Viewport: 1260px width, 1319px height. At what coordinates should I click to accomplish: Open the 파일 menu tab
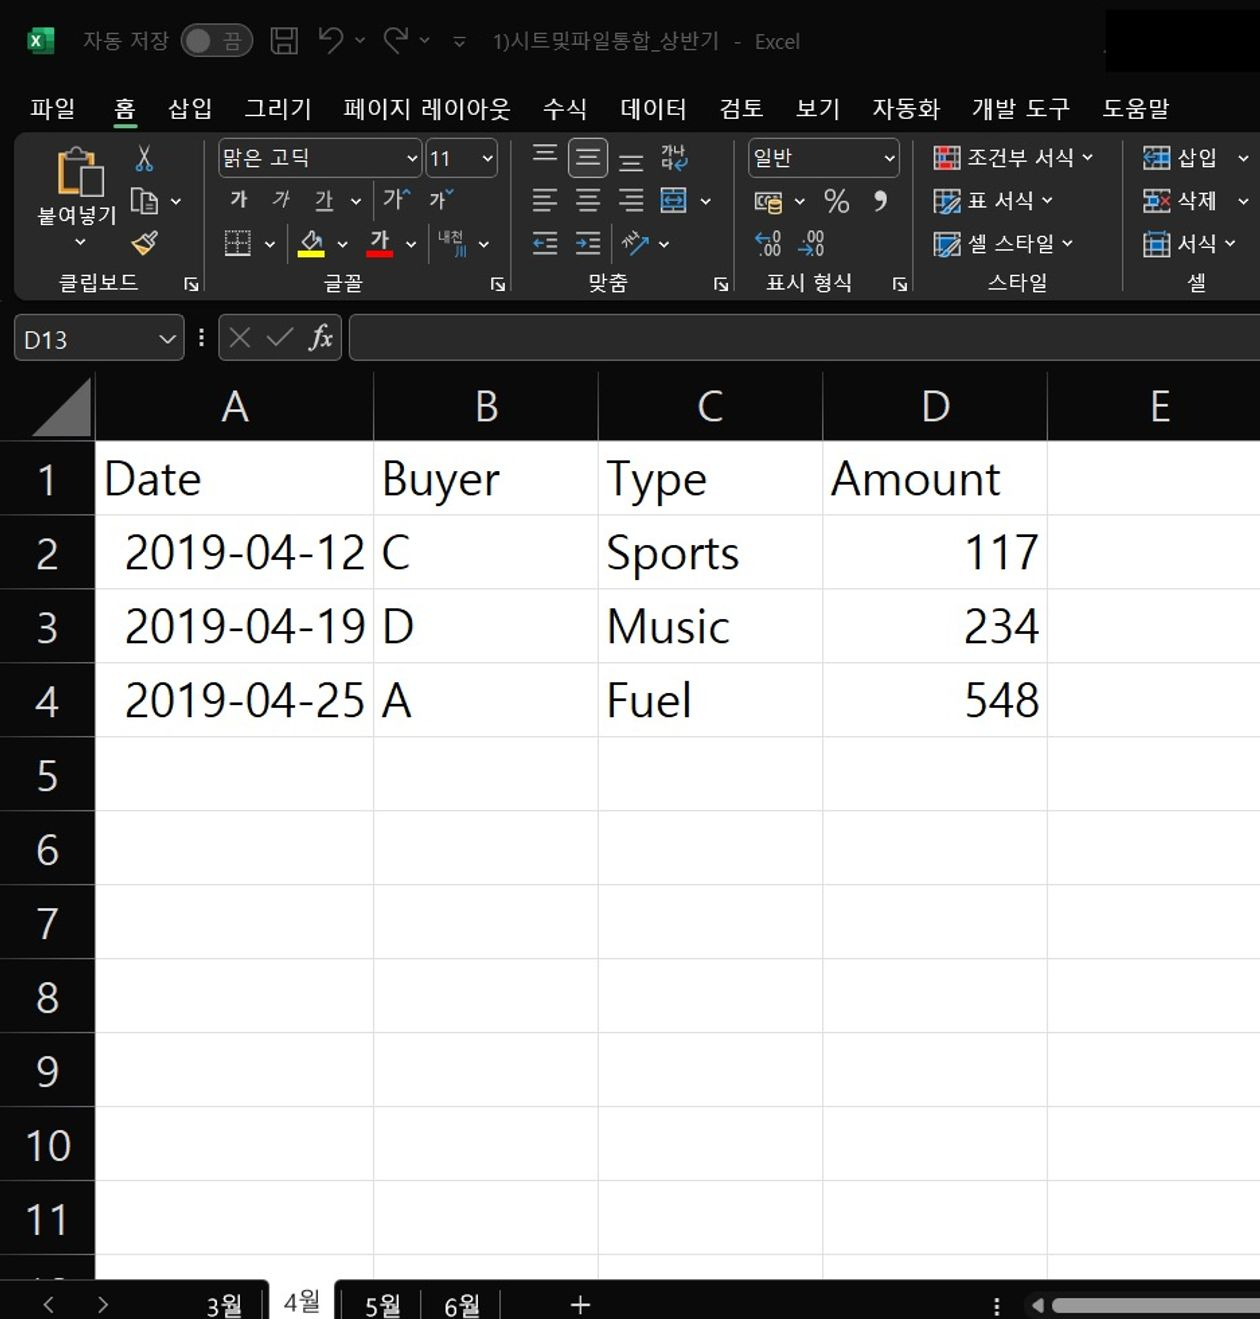point(52,108)
